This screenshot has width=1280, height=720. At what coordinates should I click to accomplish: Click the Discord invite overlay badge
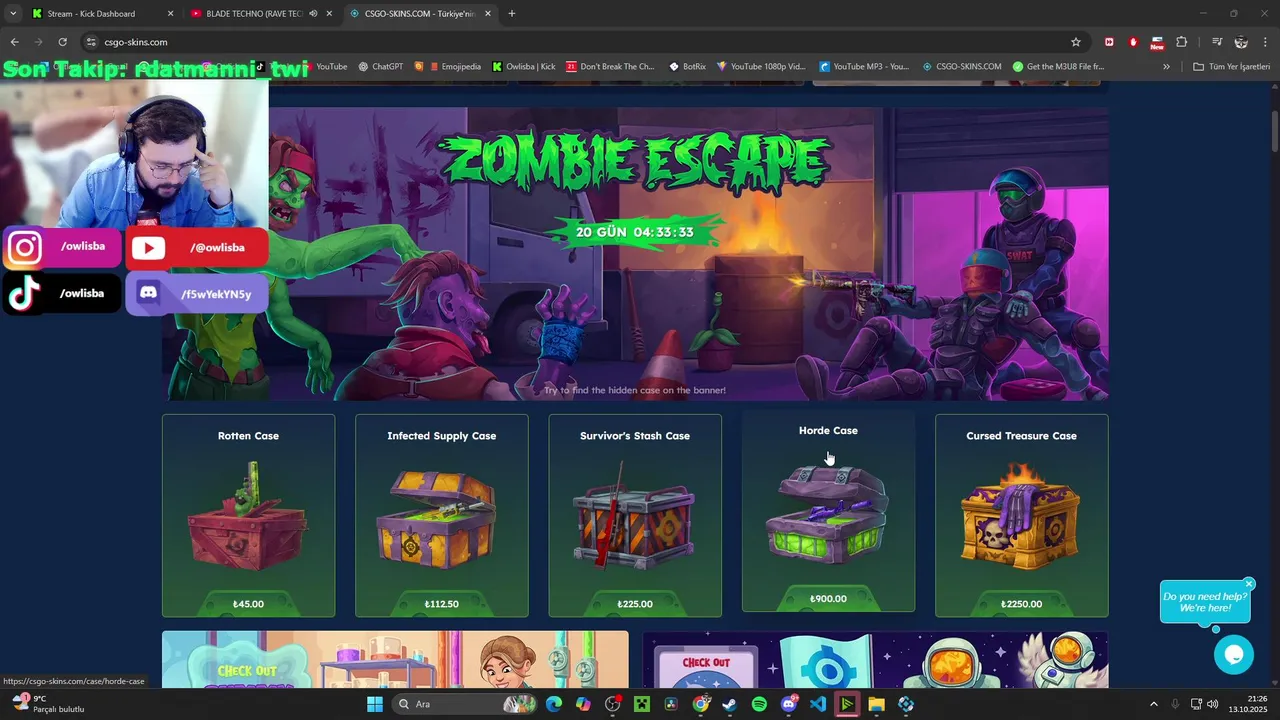(198, 294)
